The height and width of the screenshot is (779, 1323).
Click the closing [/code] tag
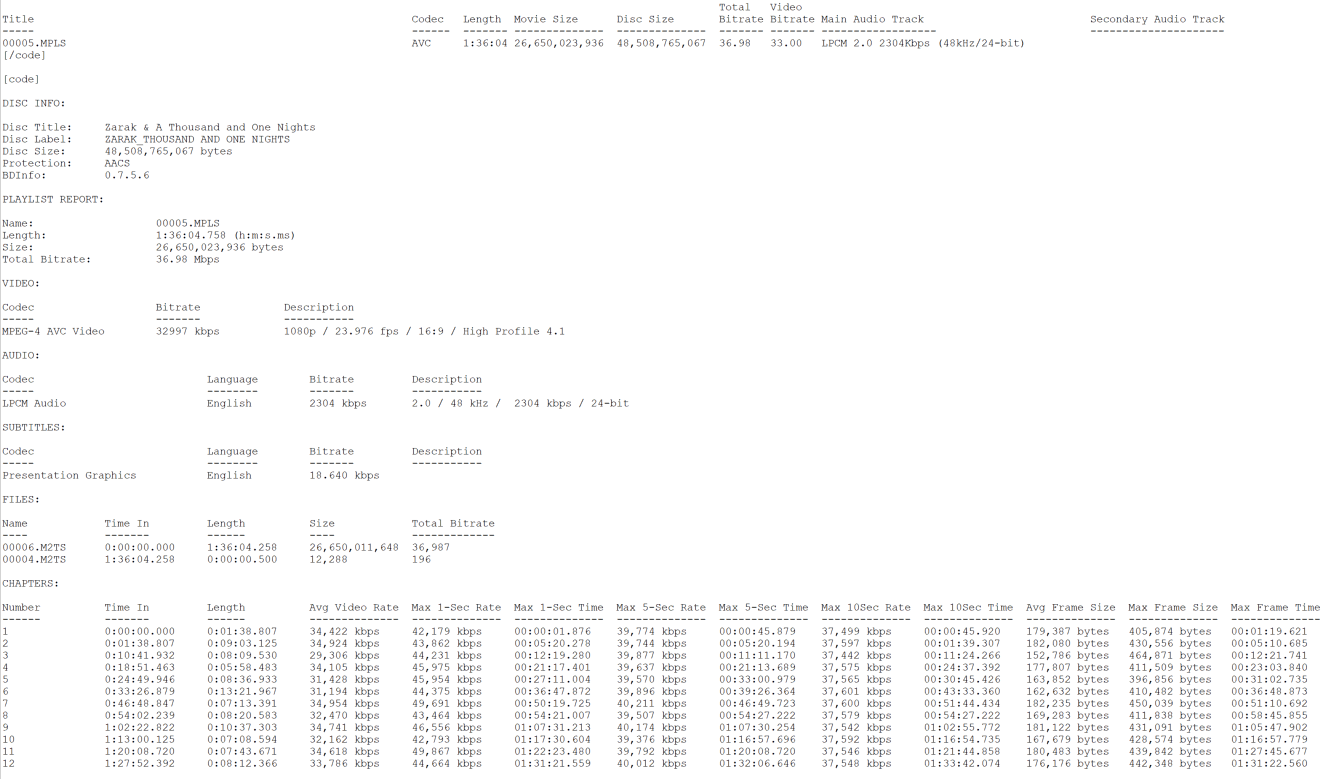coord(24,55)
